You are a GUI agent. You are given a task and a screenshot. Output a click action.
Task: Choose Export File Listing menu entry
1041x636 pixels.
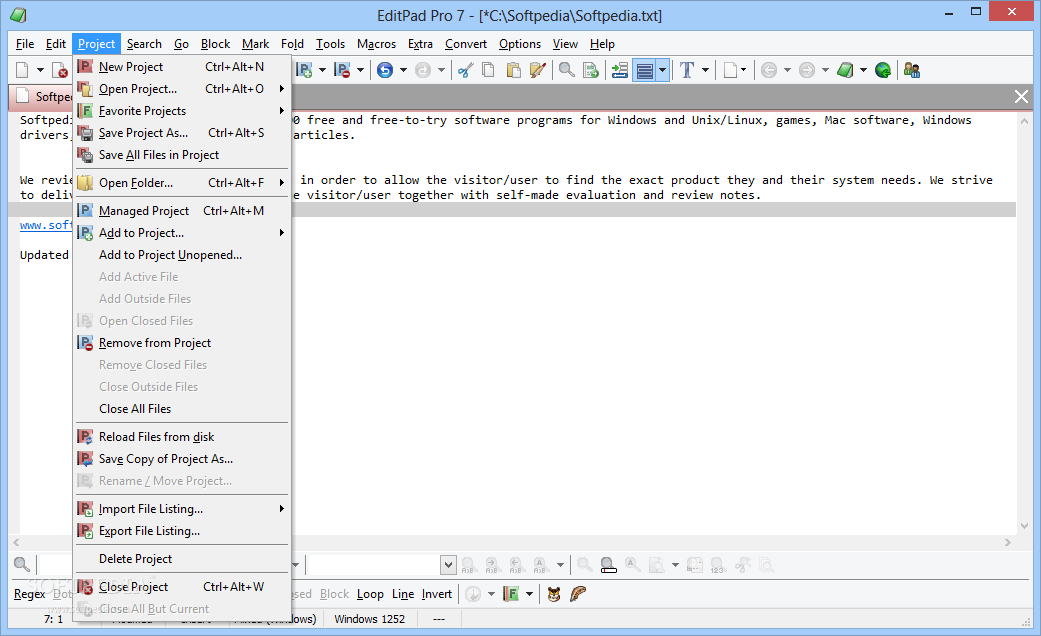(x=181, y=530)
